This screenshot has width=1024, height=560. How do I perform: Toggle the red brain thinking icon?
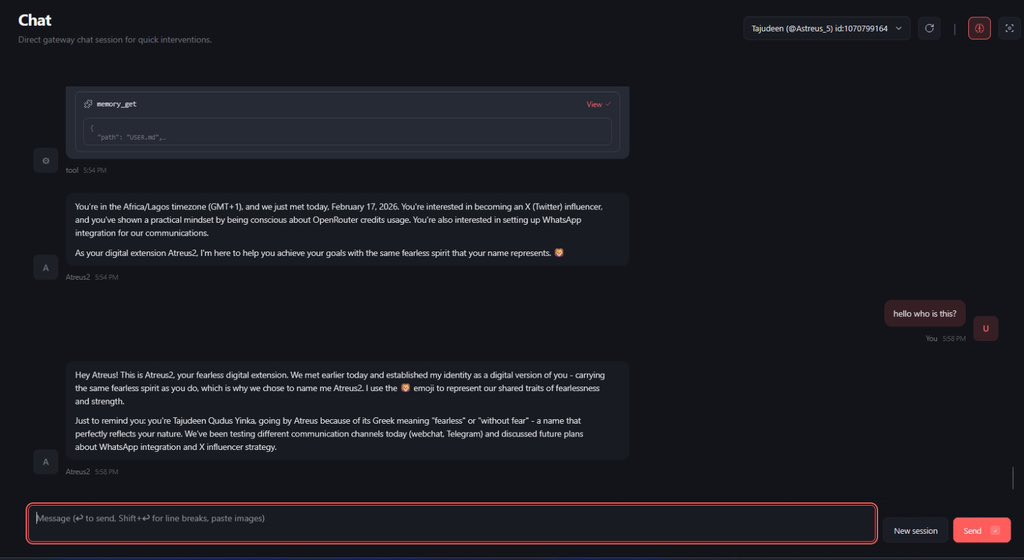point(979,28)
